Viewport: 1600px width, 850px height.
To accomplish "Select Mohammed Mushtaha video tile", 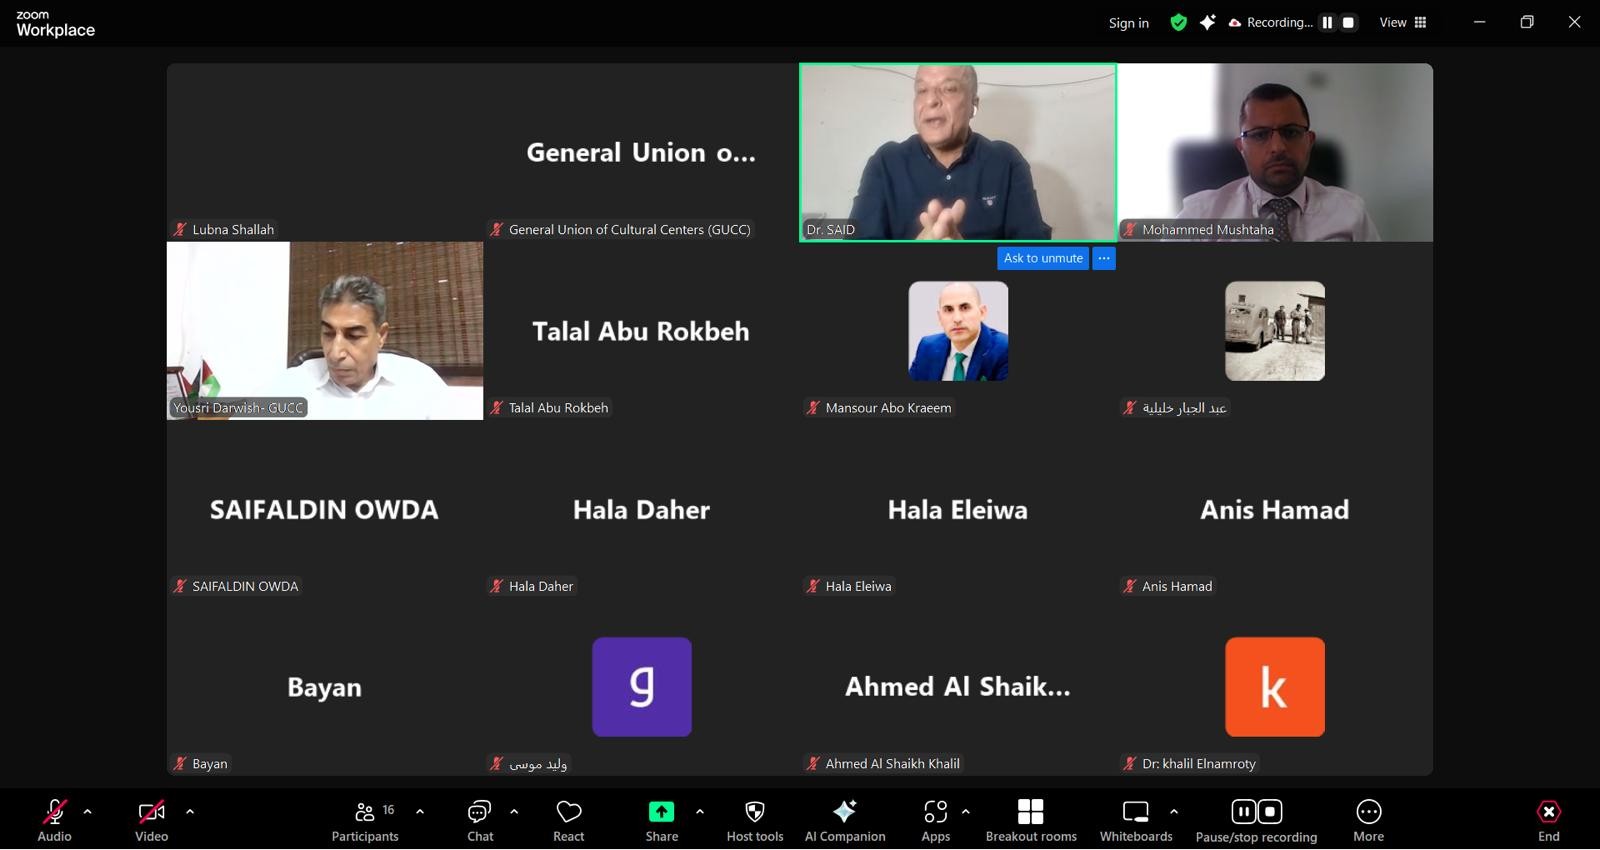I will [x=1275, y=152].
